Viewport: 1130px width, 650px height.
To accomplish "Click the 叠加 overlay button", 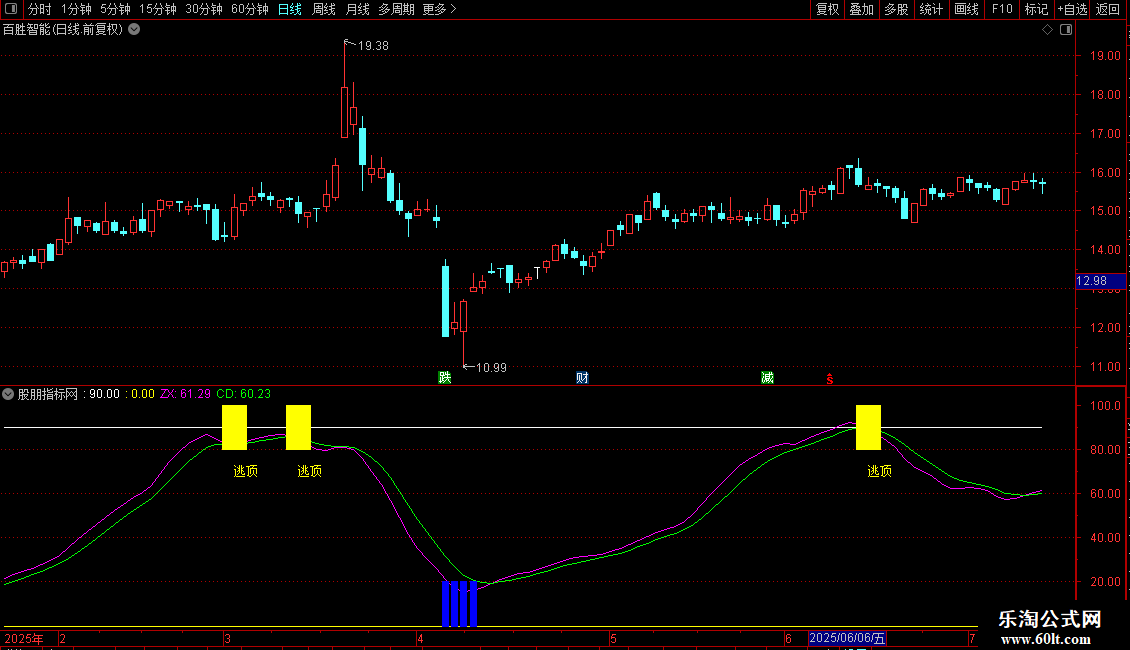I will click(861, 9).
